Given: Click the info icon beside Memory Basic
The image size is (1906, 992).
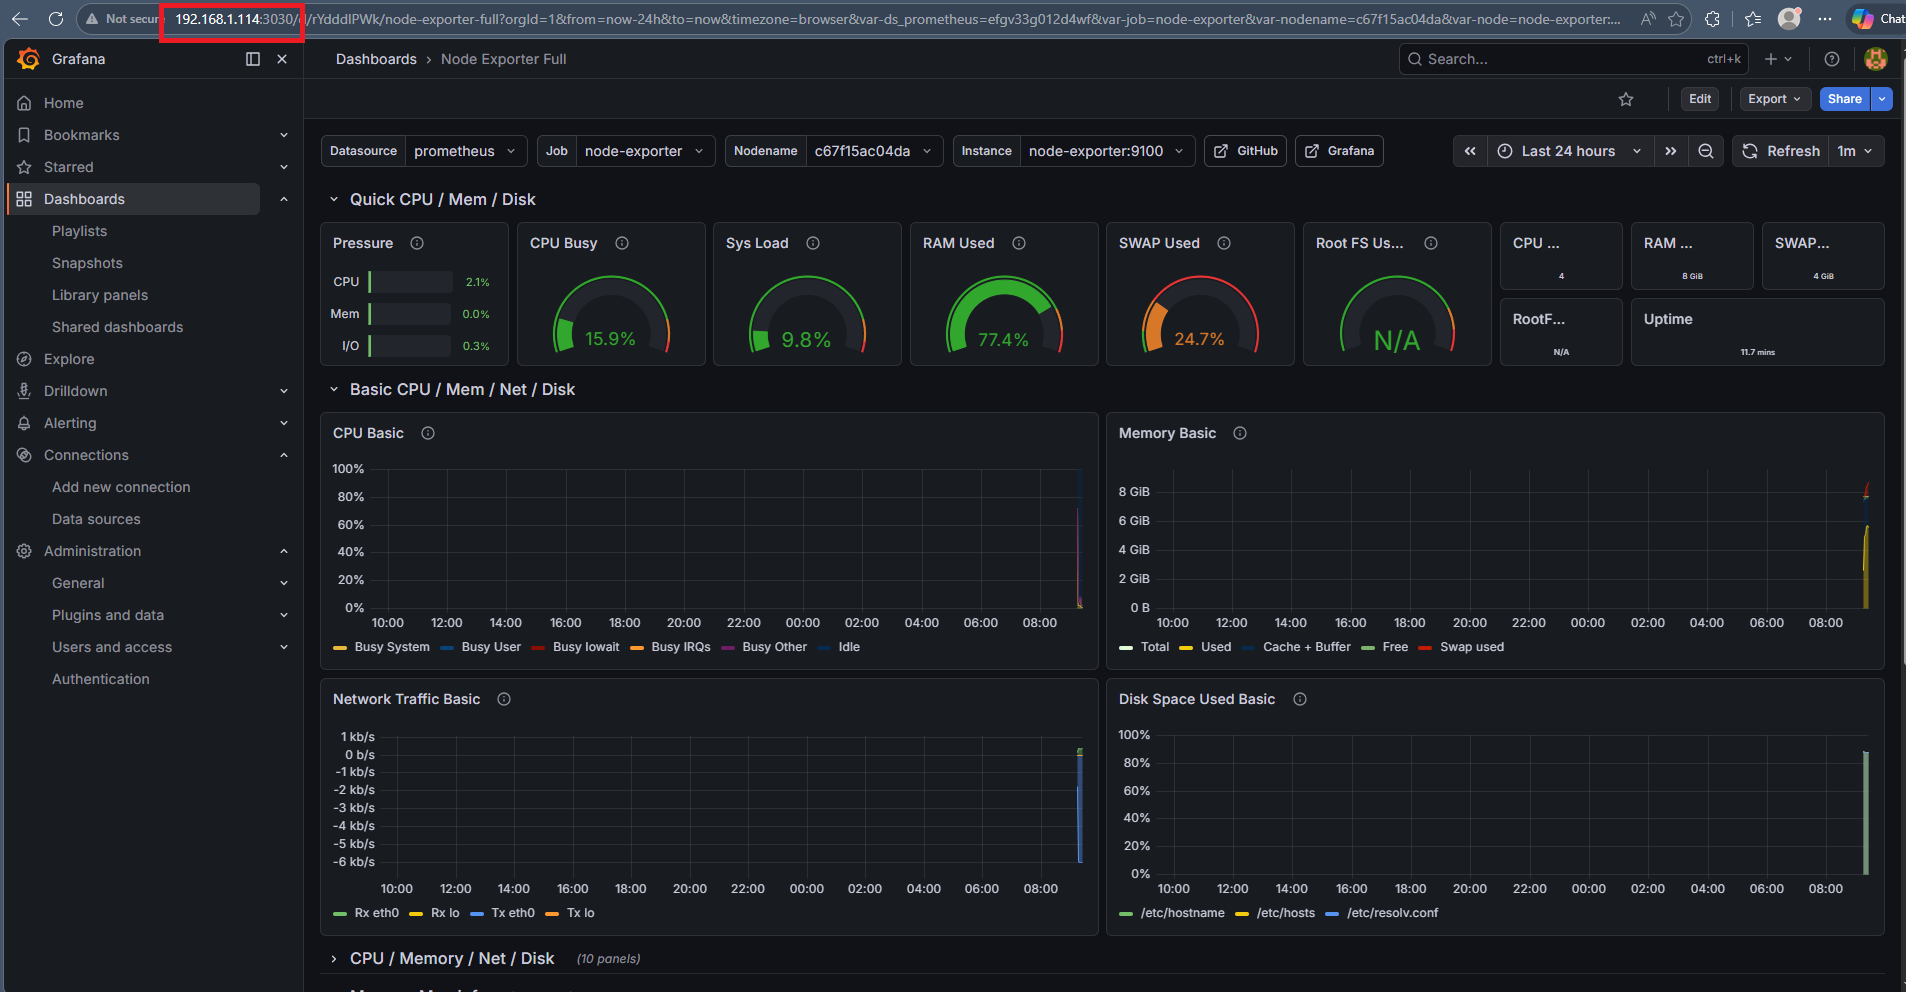Looking at the screenshot, I should pos(1240,433).
